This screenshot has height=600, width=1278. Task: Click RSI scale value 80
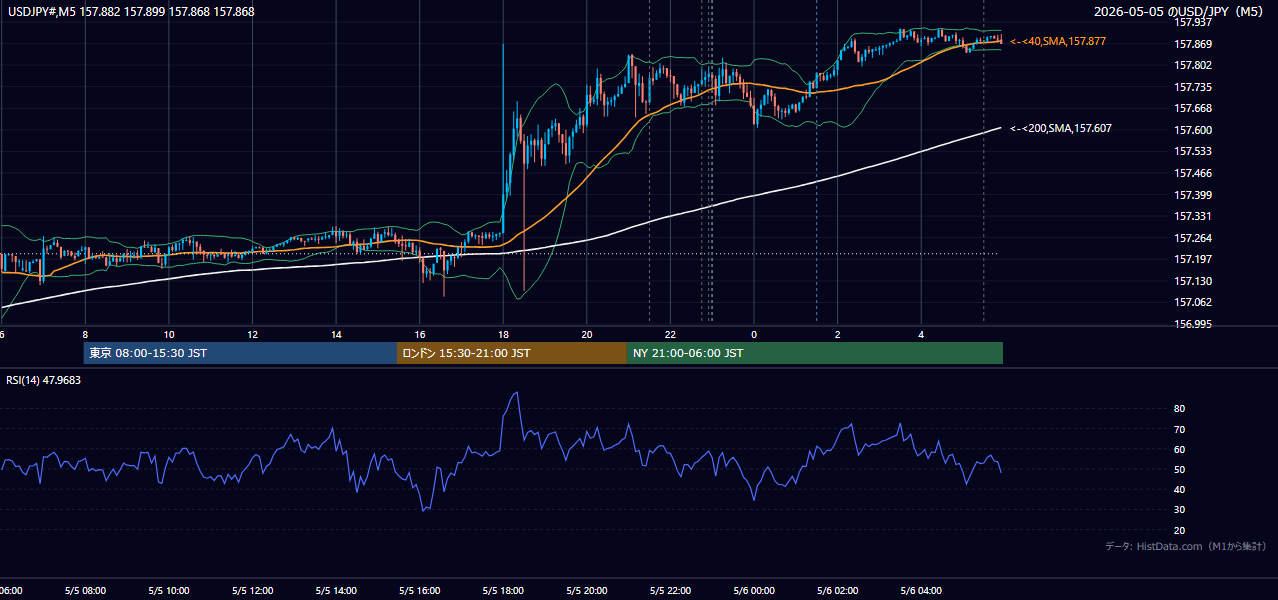pyautogui.click(x=1180, y=409)
